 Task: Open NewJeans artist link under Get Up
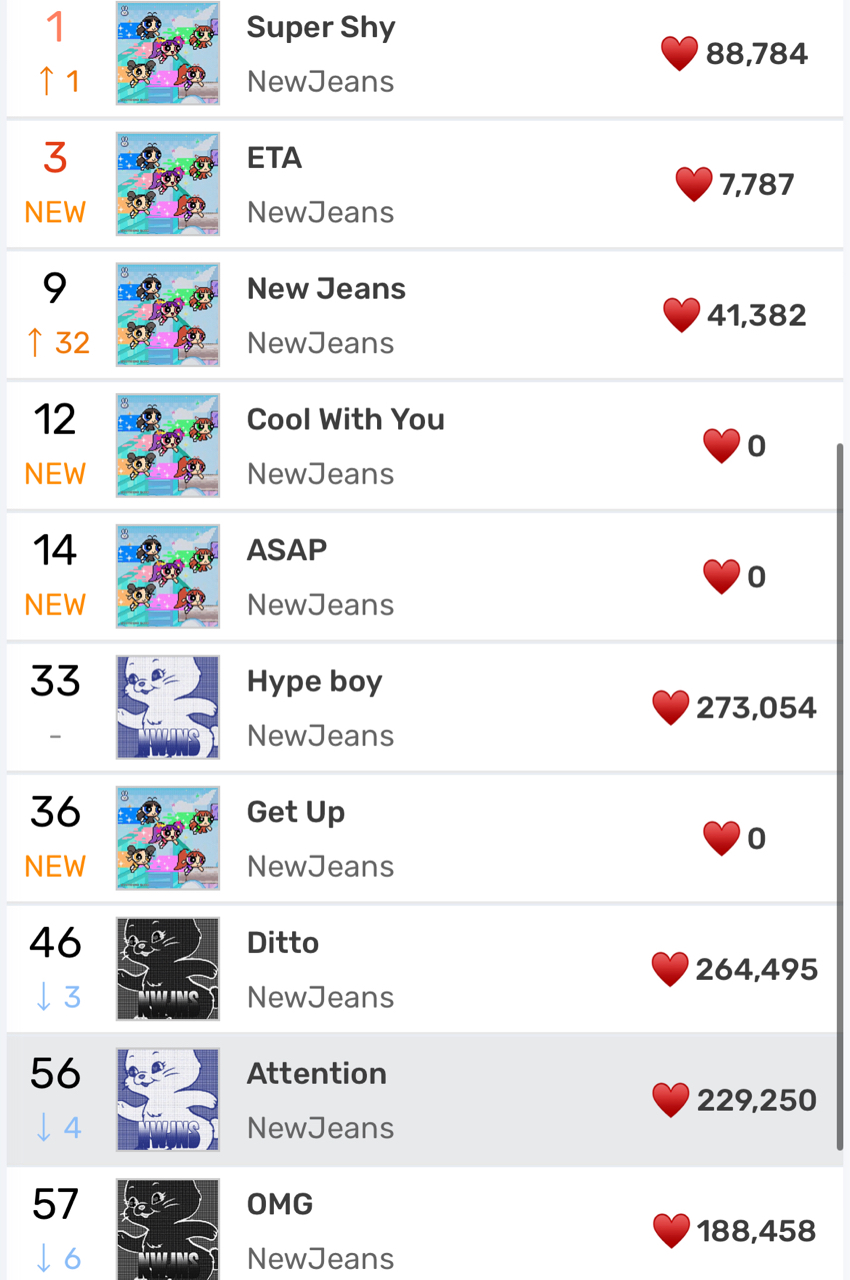click(x=320, y=867)
